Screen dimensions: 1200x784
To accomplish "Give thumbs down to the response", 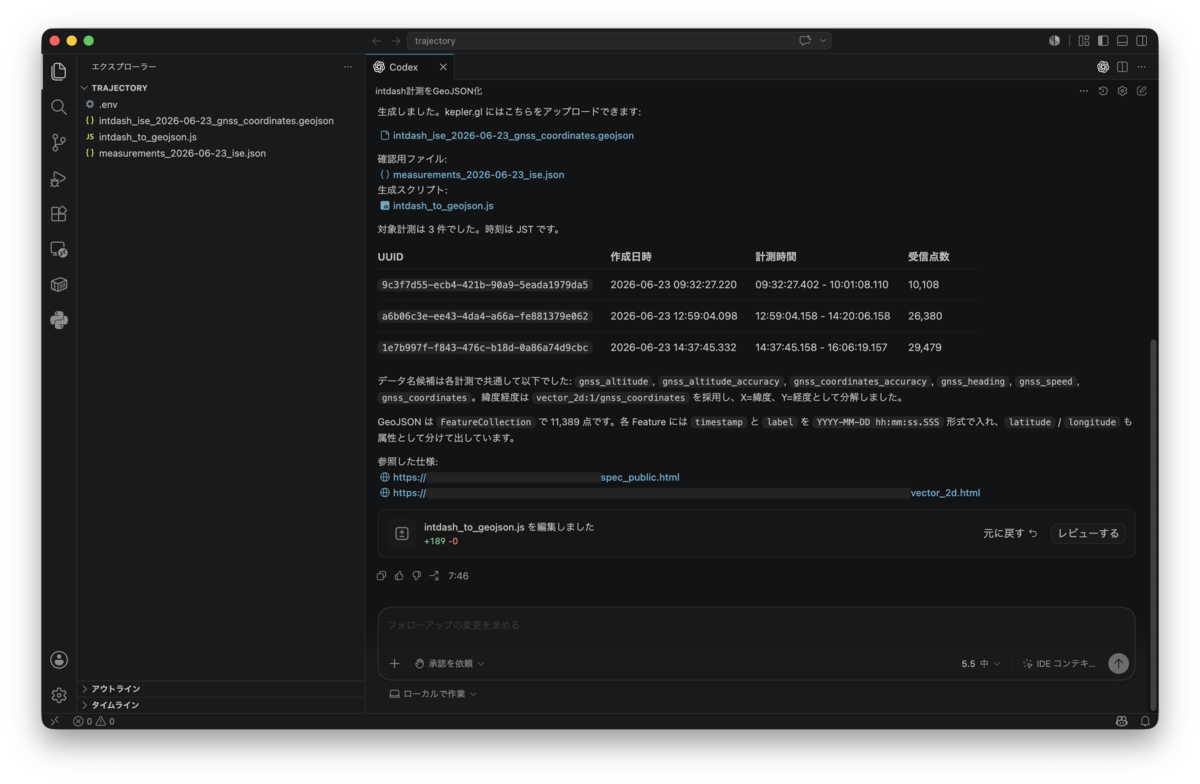I will point(417,576).
